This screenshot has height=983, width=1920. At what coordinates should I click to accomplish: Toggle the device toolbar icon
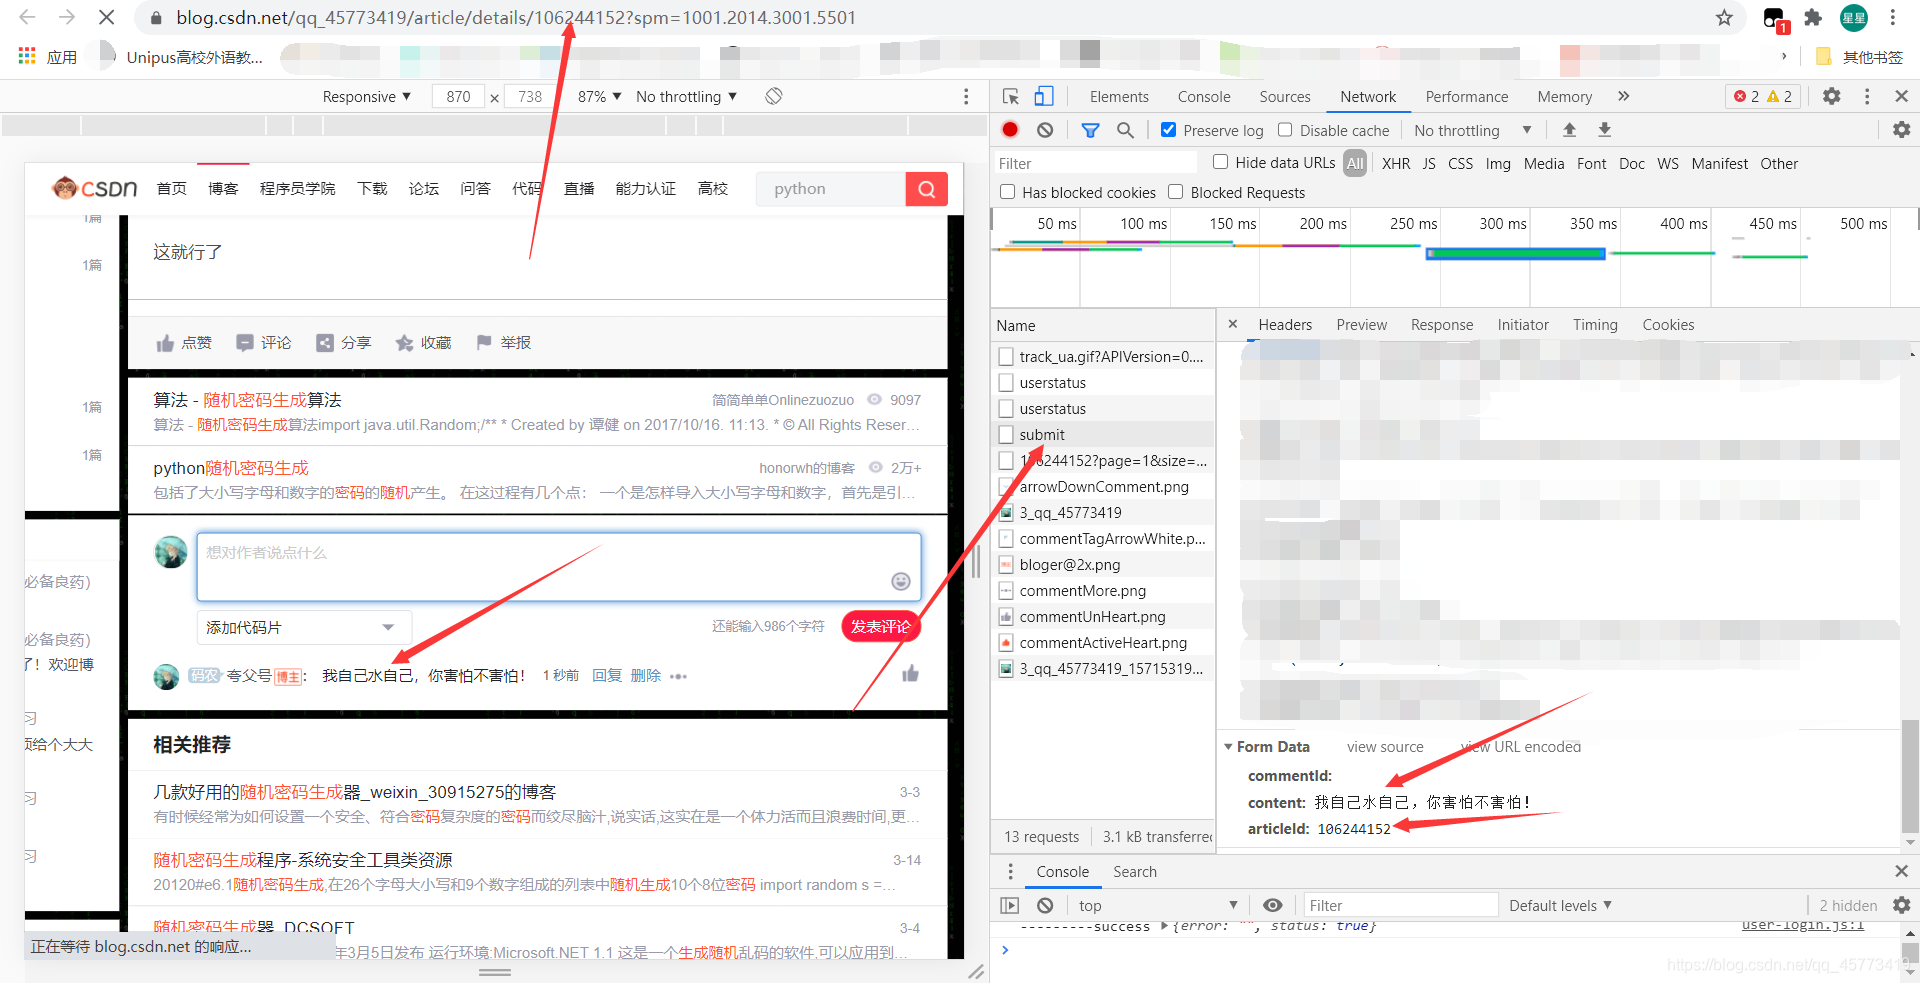pyautogui.click(x=1044, y=96)
